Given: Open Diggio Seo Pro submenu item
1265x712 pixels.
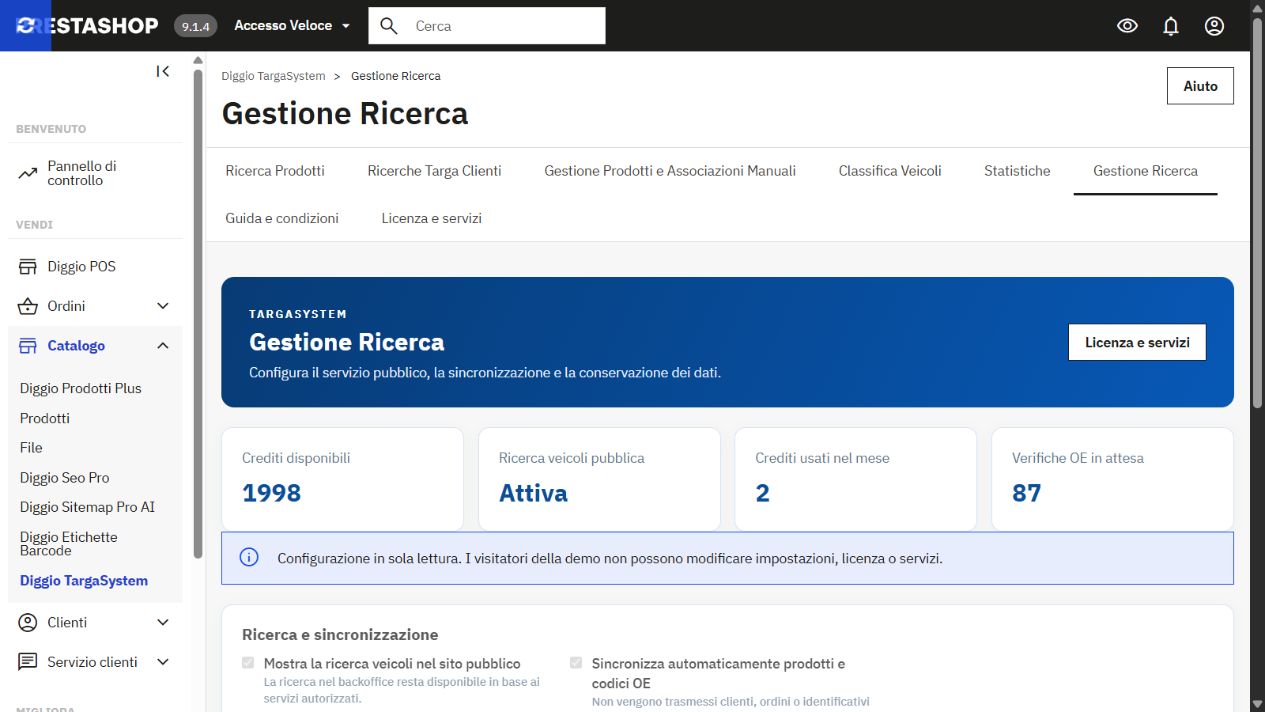Looking at the screenshot, I should (x=65, y=478).
